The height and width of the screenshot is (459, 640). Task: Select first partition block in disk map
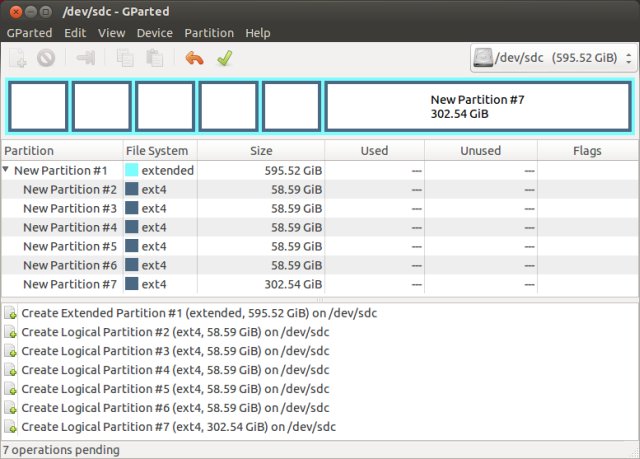click(x=38, y=107)
